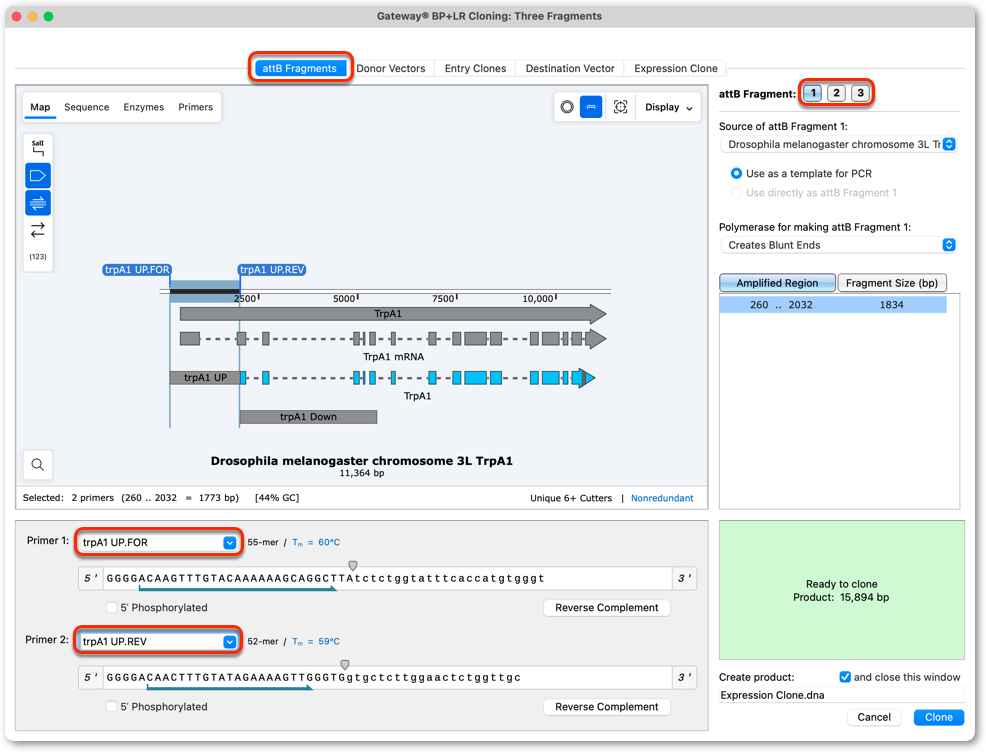Open the Primers view tab
Viewport: 986px width, 752px height.
(x=196, y=107)
